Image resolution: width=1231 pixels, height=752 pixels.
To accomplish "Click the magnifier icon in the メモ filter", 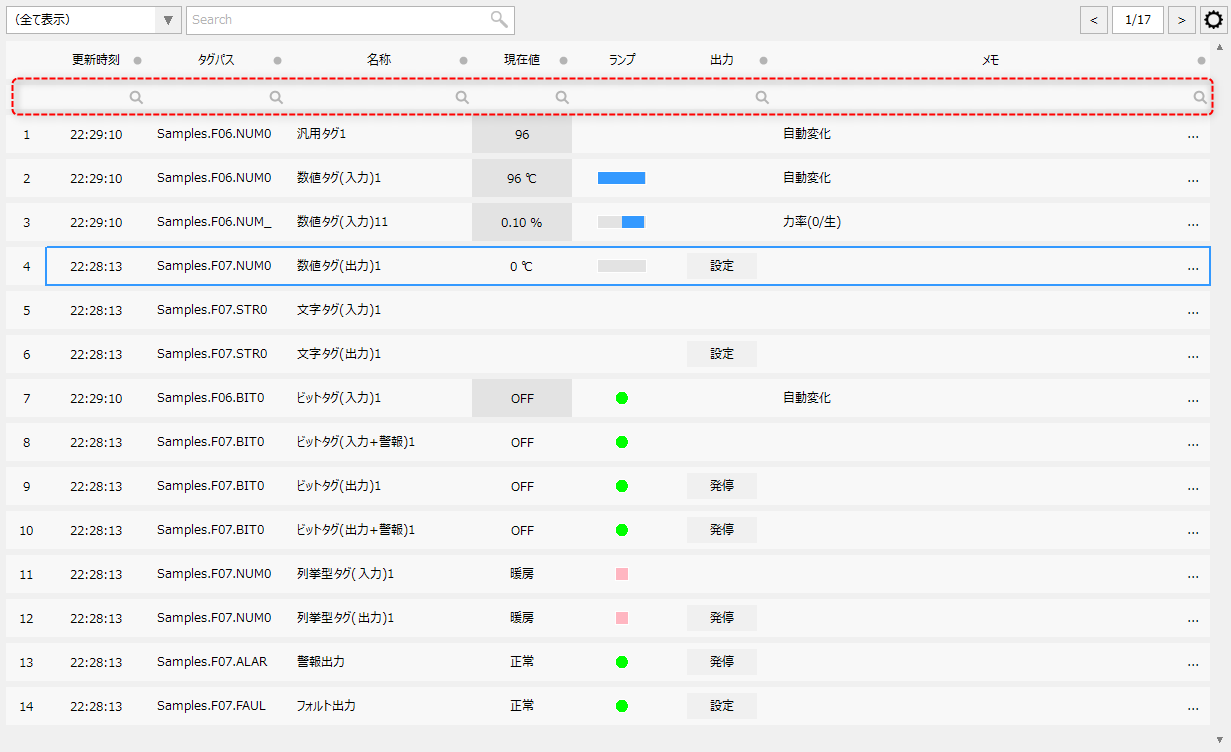I will pos(1199,97).
